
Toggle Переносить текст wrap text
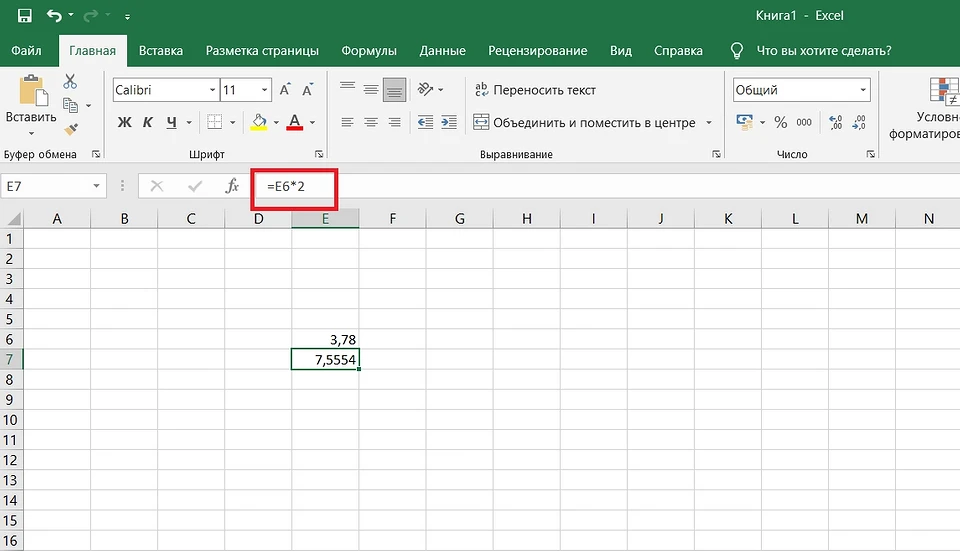536,90
